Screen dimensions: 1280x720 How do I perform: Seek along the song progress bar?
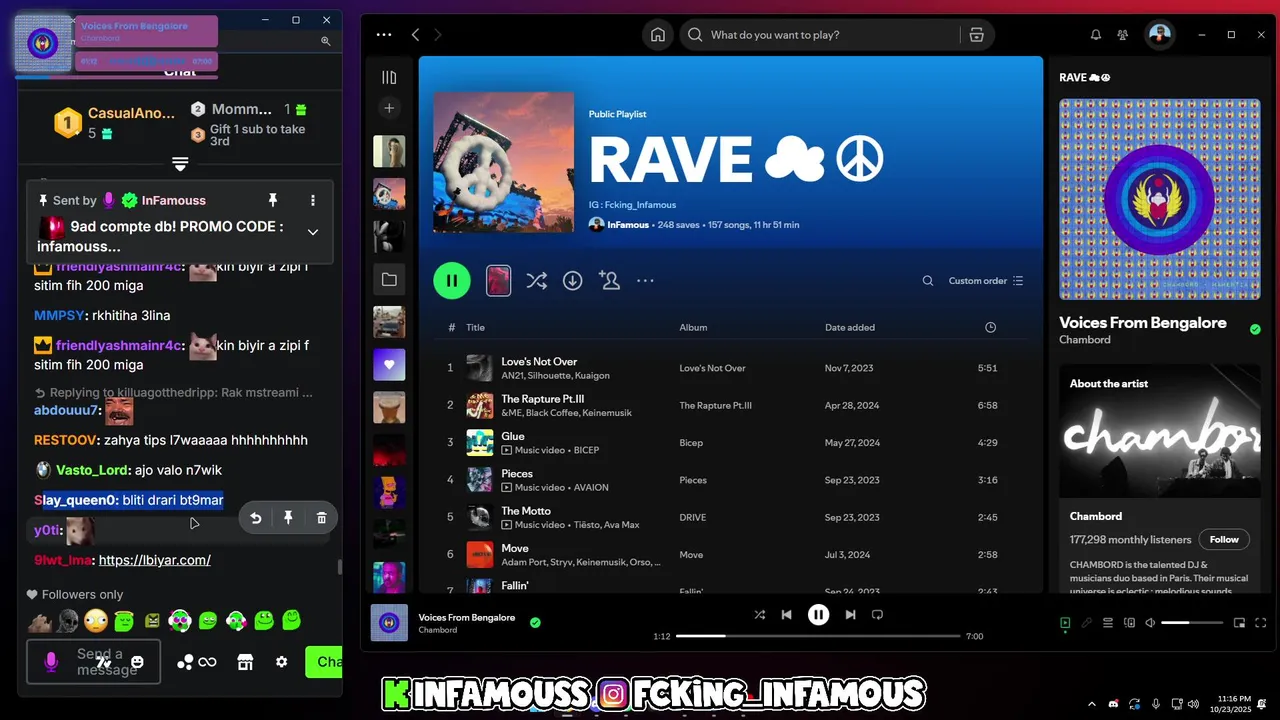click(819, 636)
